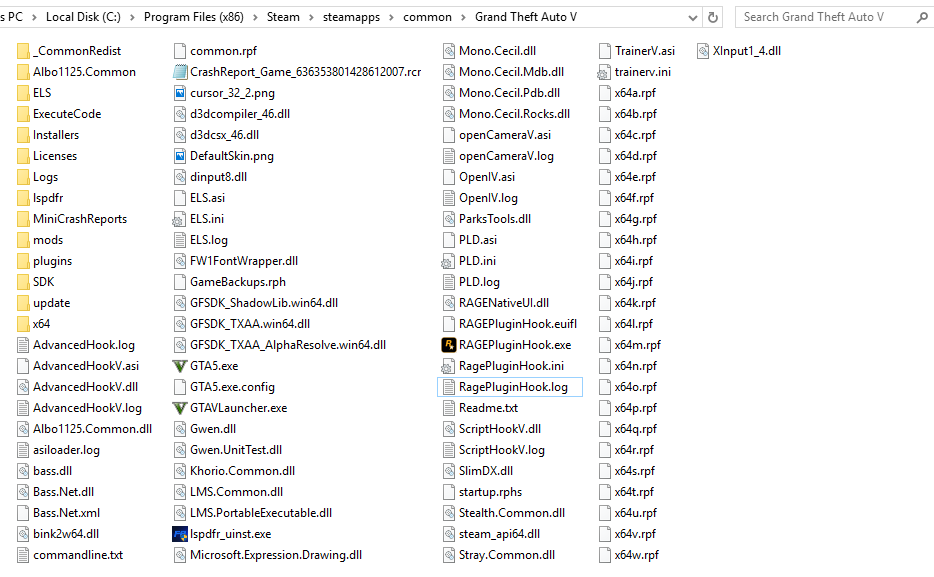Select the file name Mono.Cecil.Rocks.dll
Viewport: 934px width, 577px height.
coord(514,114)
